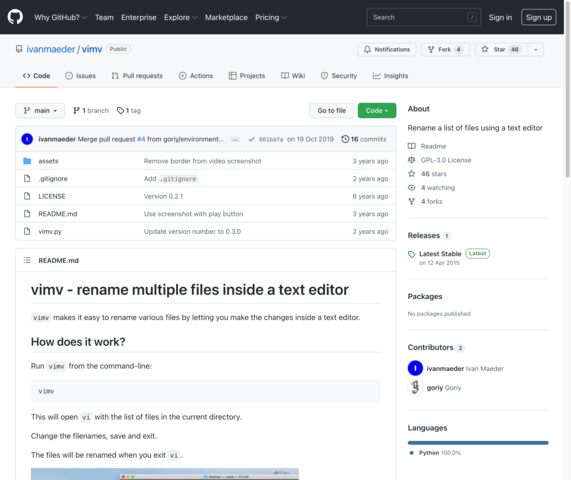Screen dimensions: 571x480
Task: Focus the GitHub Search field
Action: [x=424, y=17]
